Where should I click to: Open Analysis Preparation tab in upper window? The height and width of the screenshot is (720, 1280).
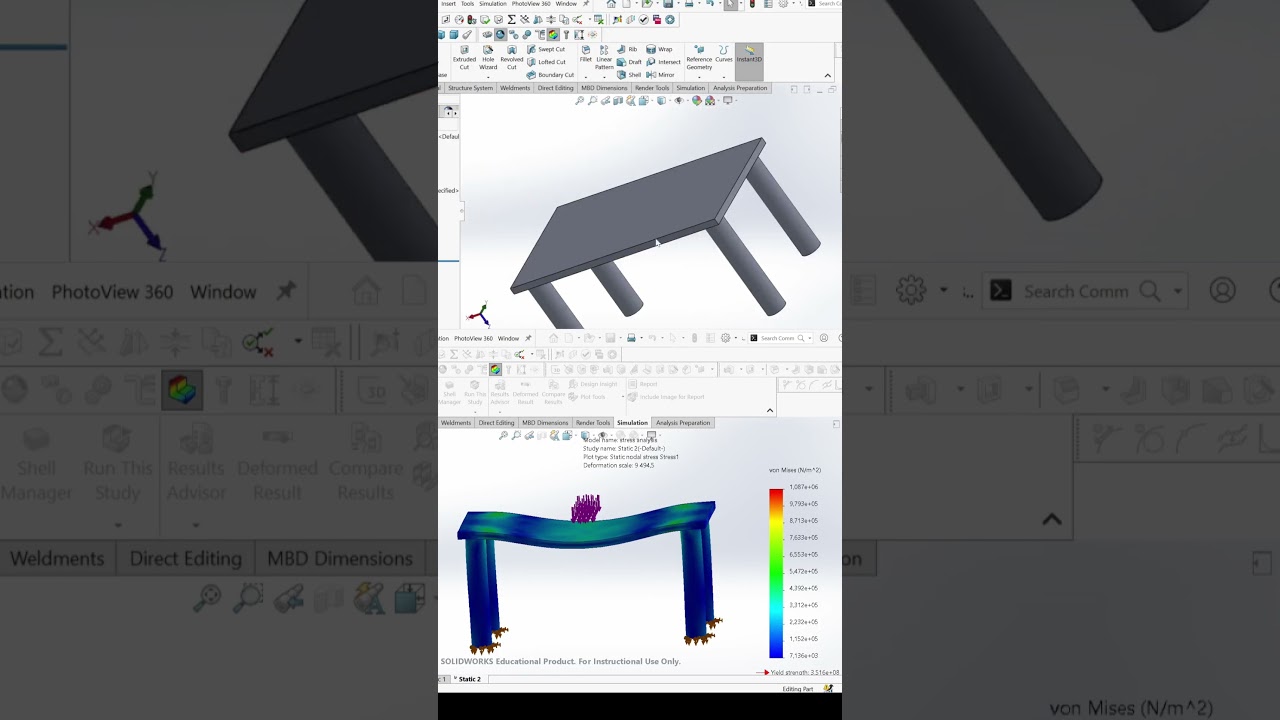740,88
